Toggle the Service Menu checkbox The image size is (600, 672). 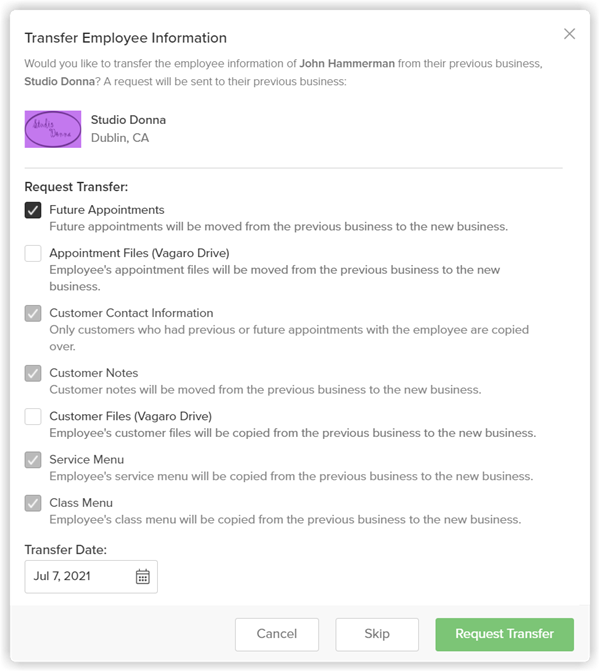[x=33, y=460]
